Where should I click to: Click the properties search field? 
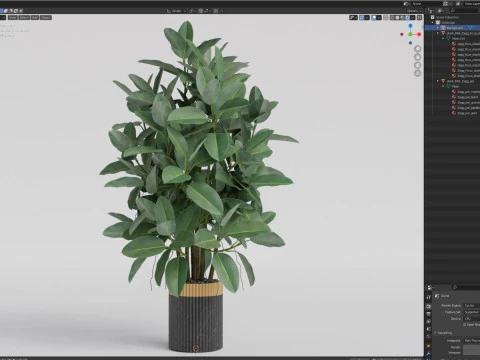pos(466,287)
